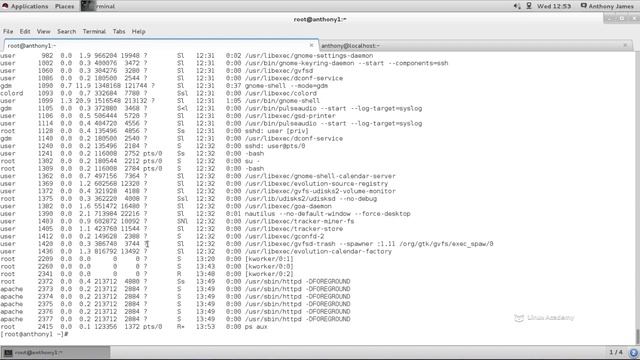Click the volume icon in top panel
The width and height of the screenshot is (640, 360).
coord(517,6)
